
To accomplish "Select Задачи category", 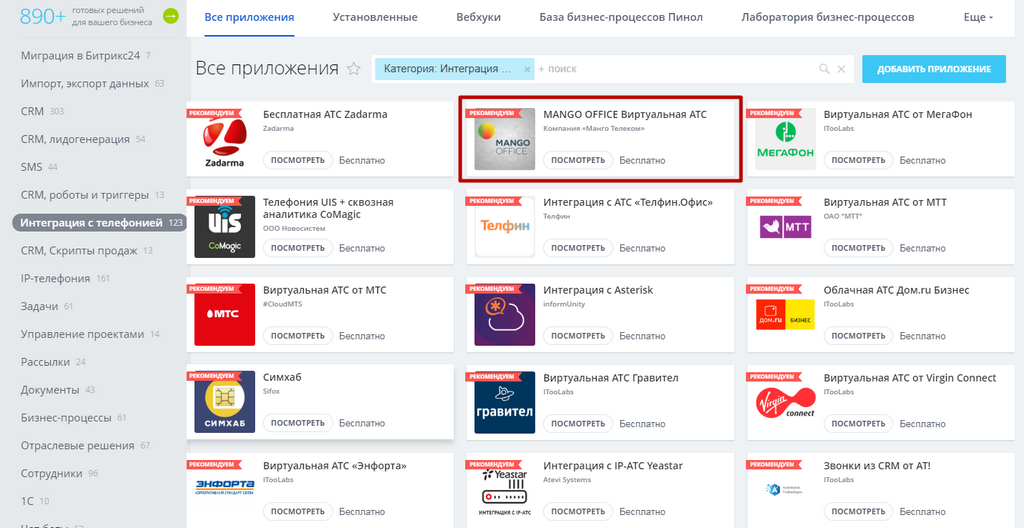I will (x=47, y=306).
